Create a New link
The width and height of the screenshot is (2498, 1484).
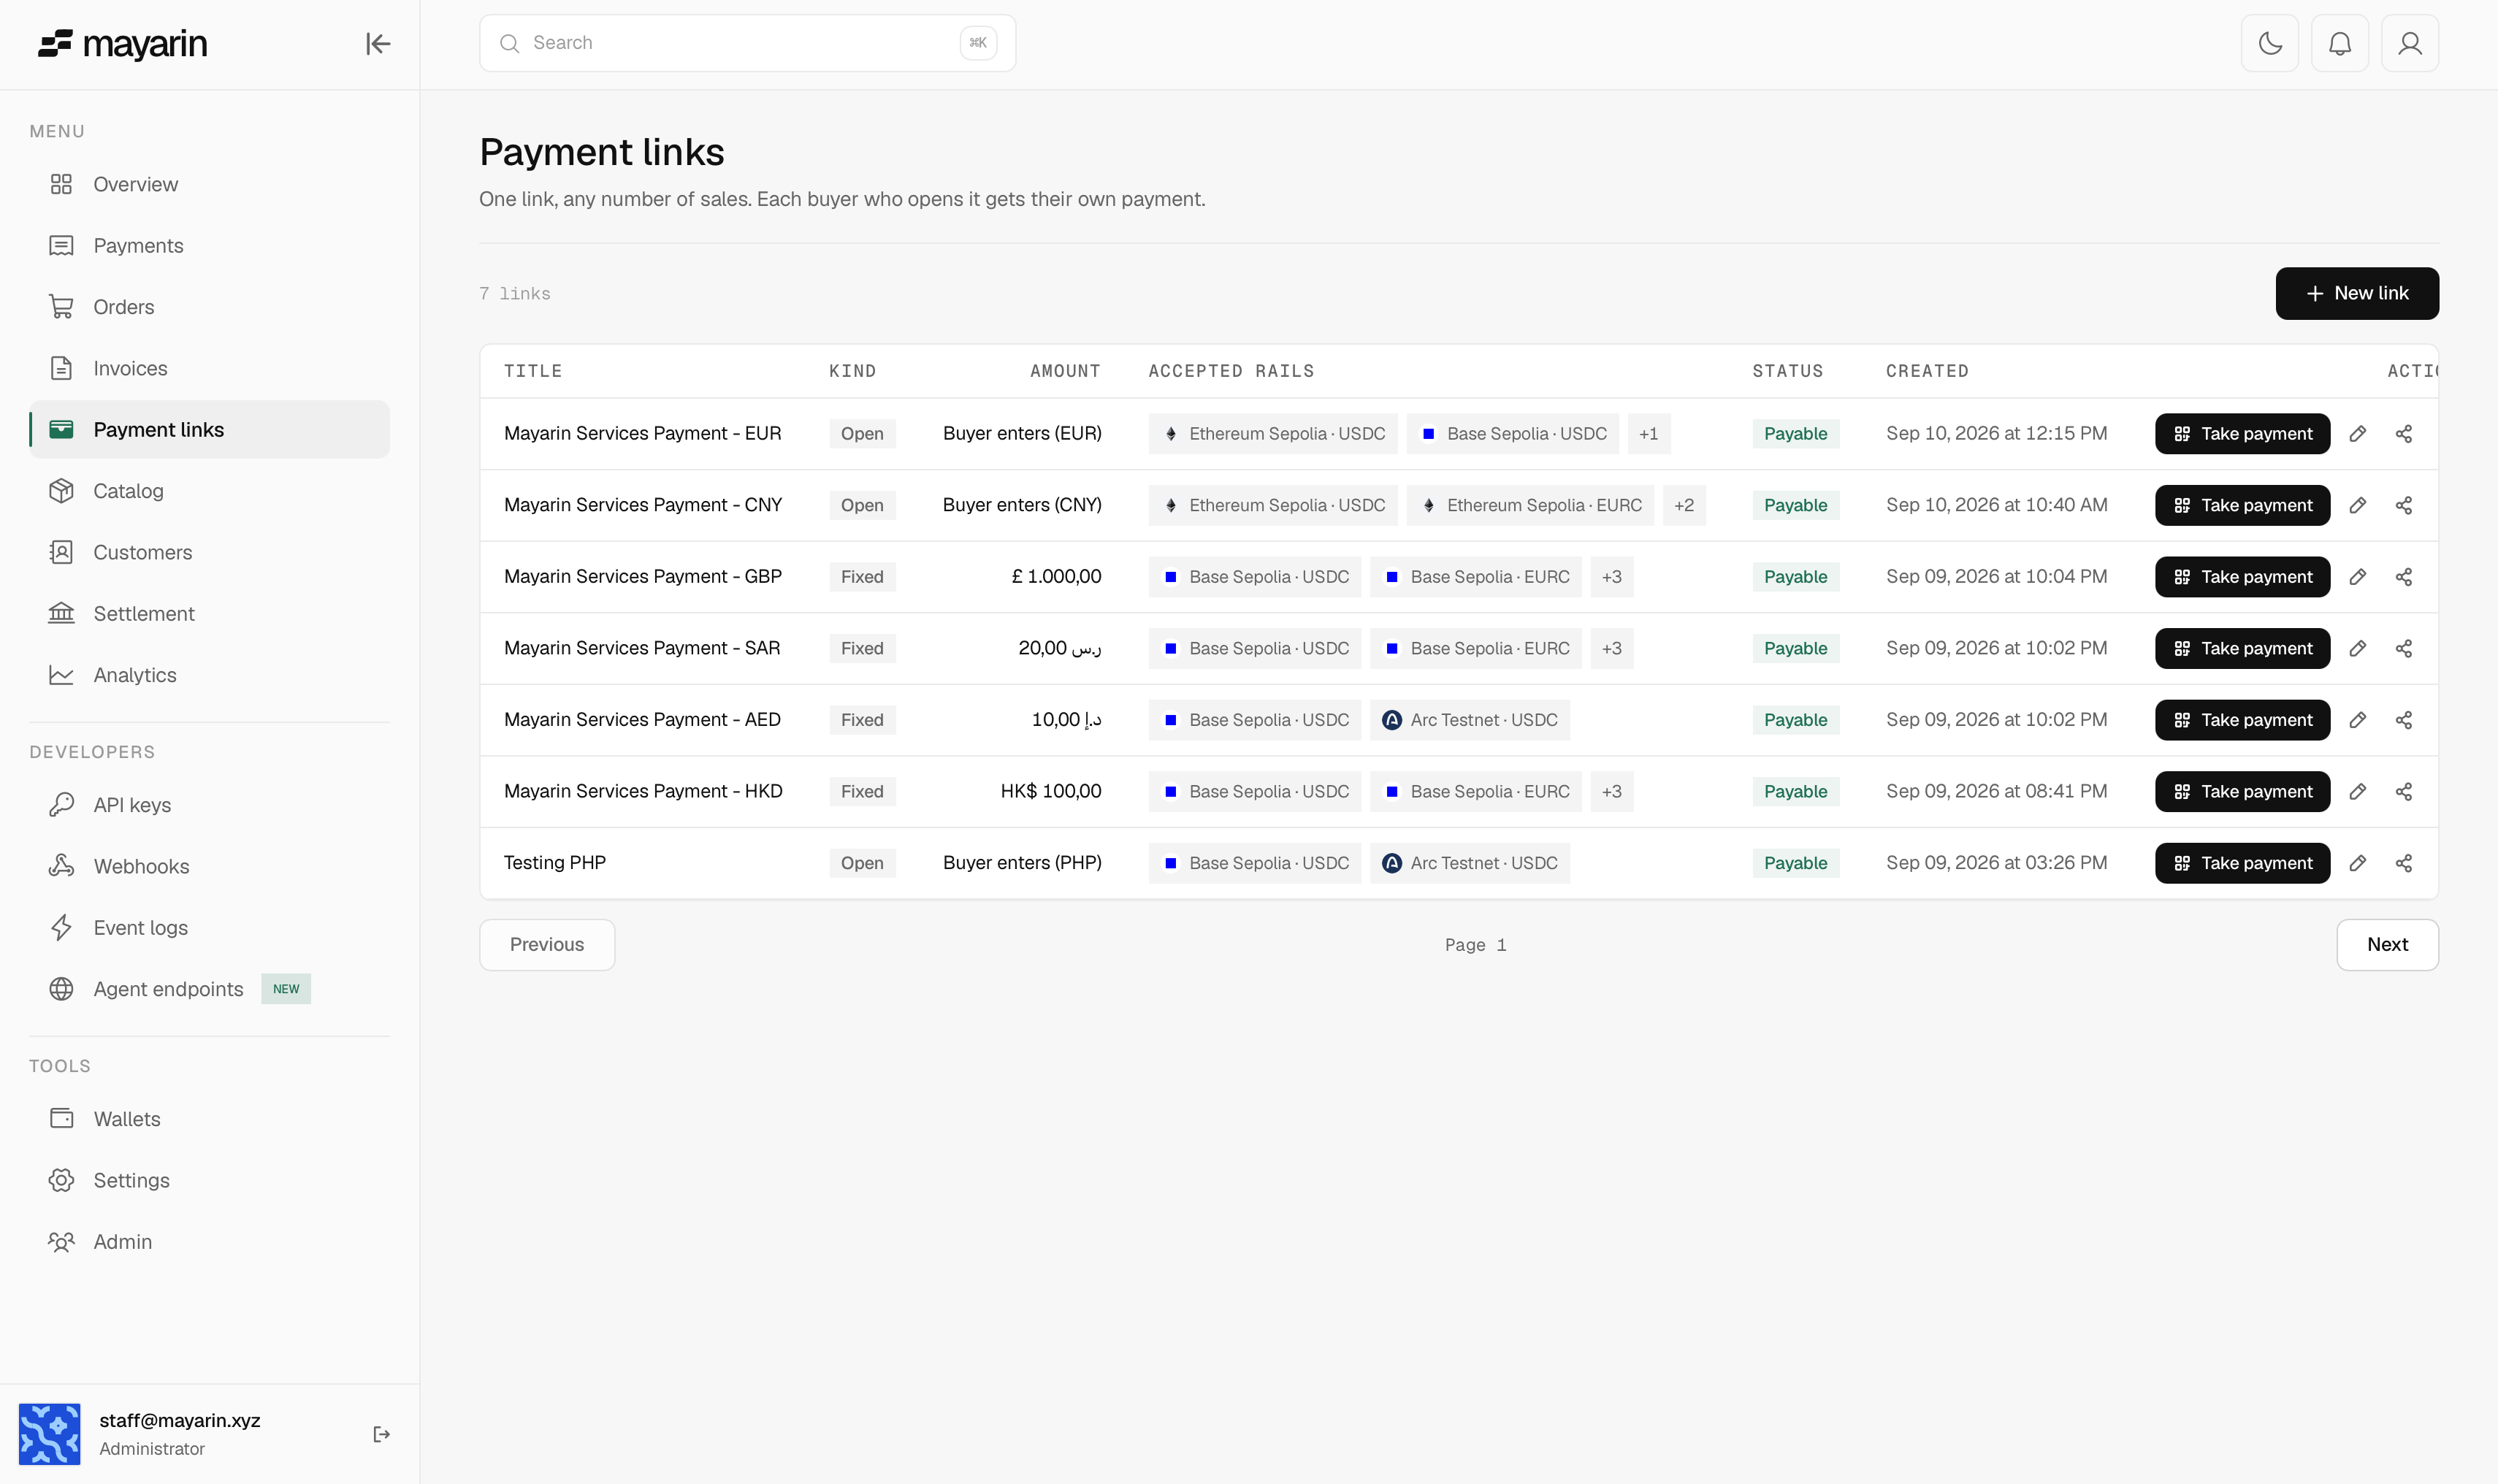point(2357,293)
